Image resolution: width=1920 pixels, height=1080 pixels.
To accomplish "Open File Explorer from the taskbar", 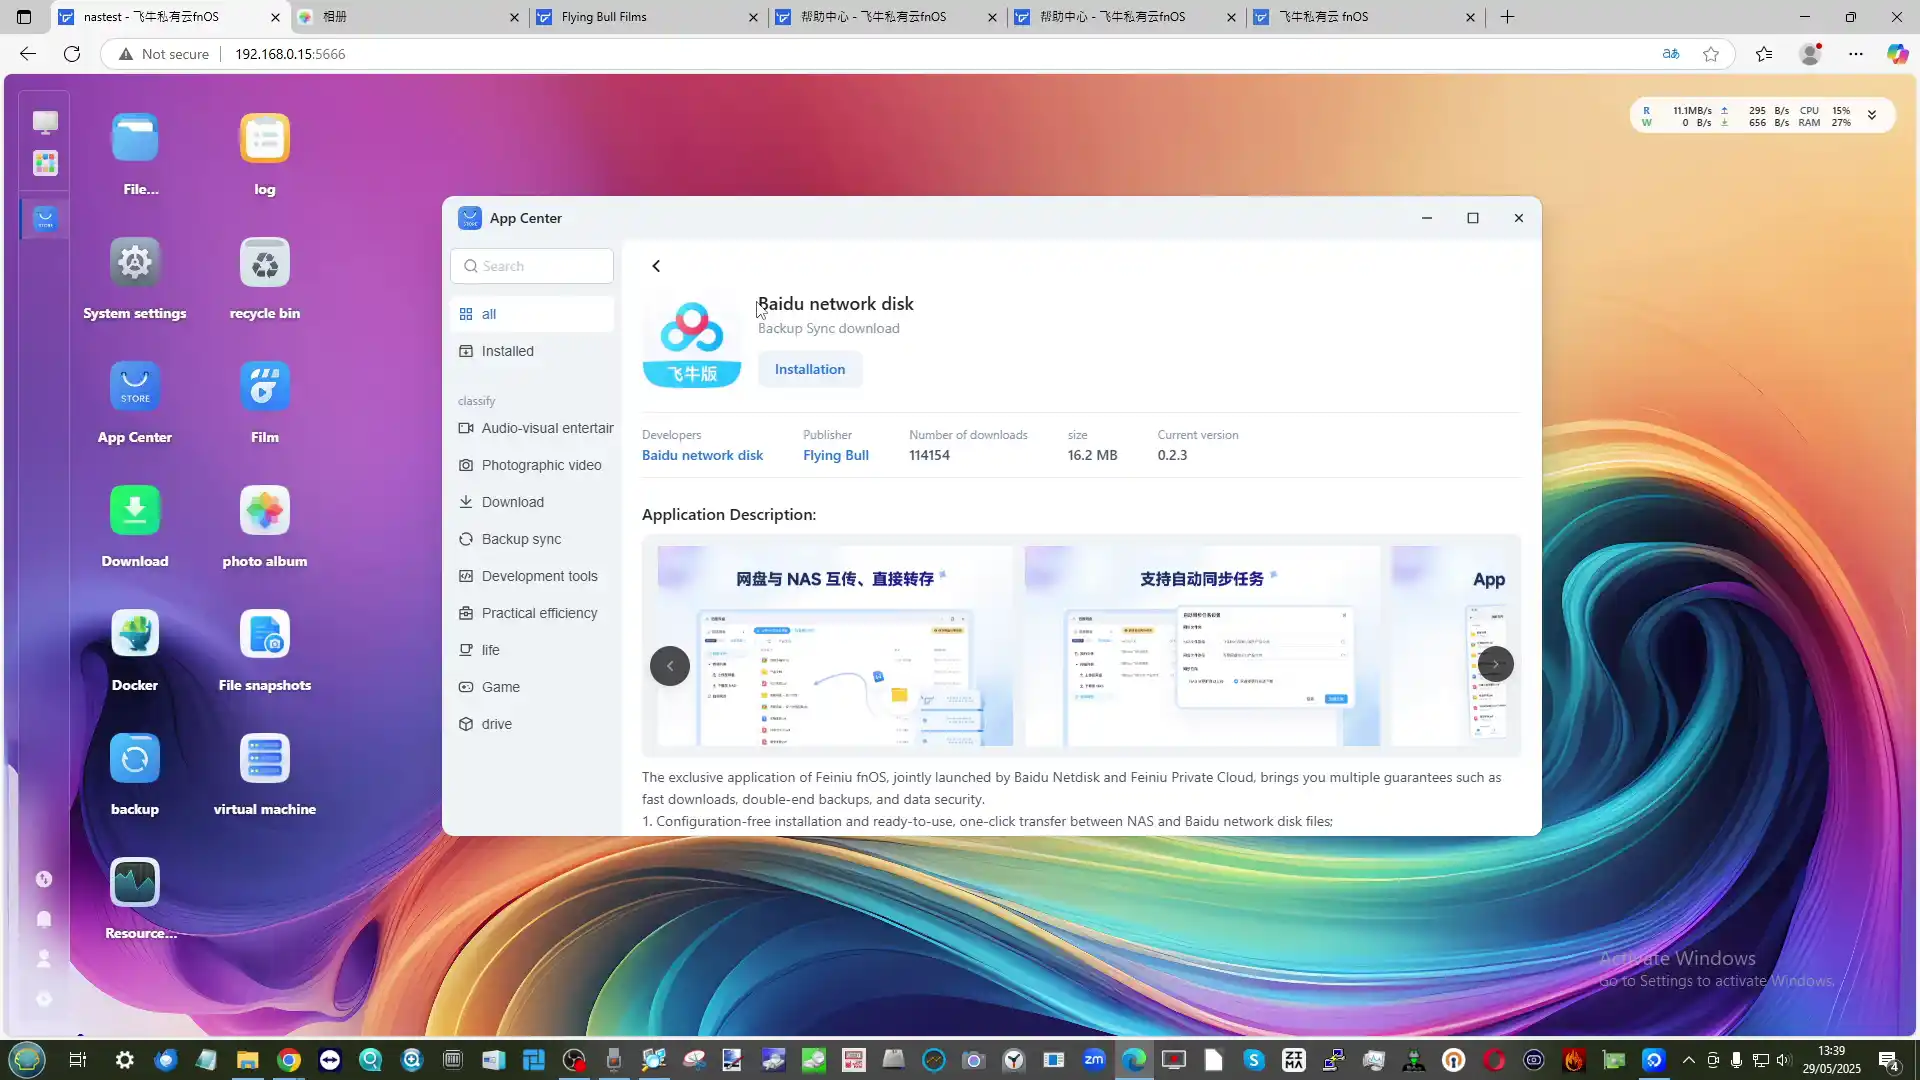I will (247, 1060).
